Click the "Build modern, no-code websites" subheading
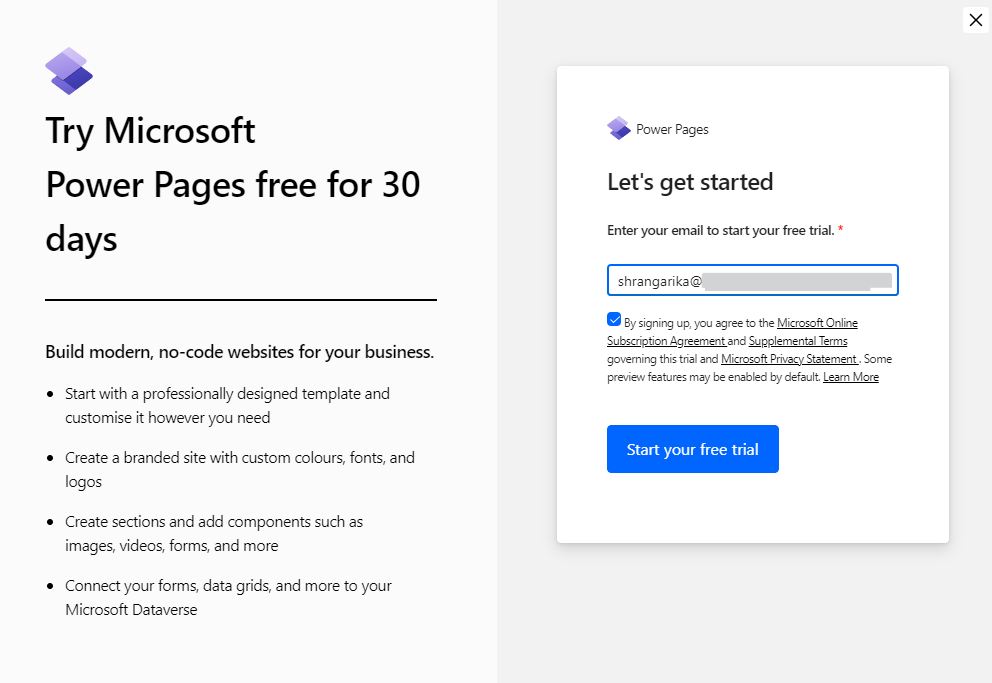This screenshot has height=683, width=992. point(239,352)
